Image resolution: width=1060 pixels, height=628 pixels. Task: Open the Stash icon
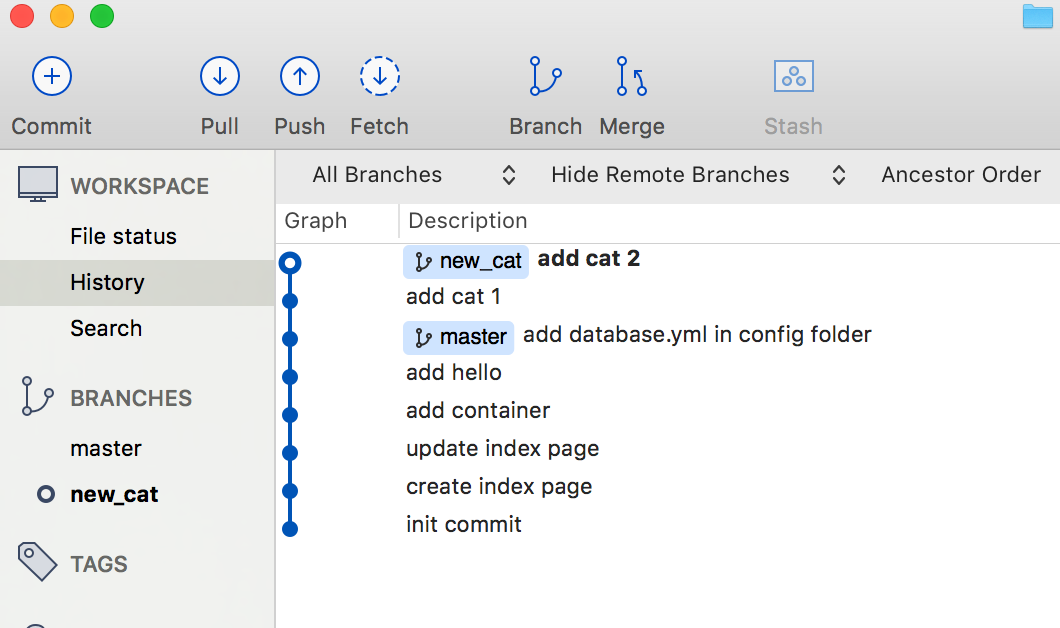click(793, 76)
